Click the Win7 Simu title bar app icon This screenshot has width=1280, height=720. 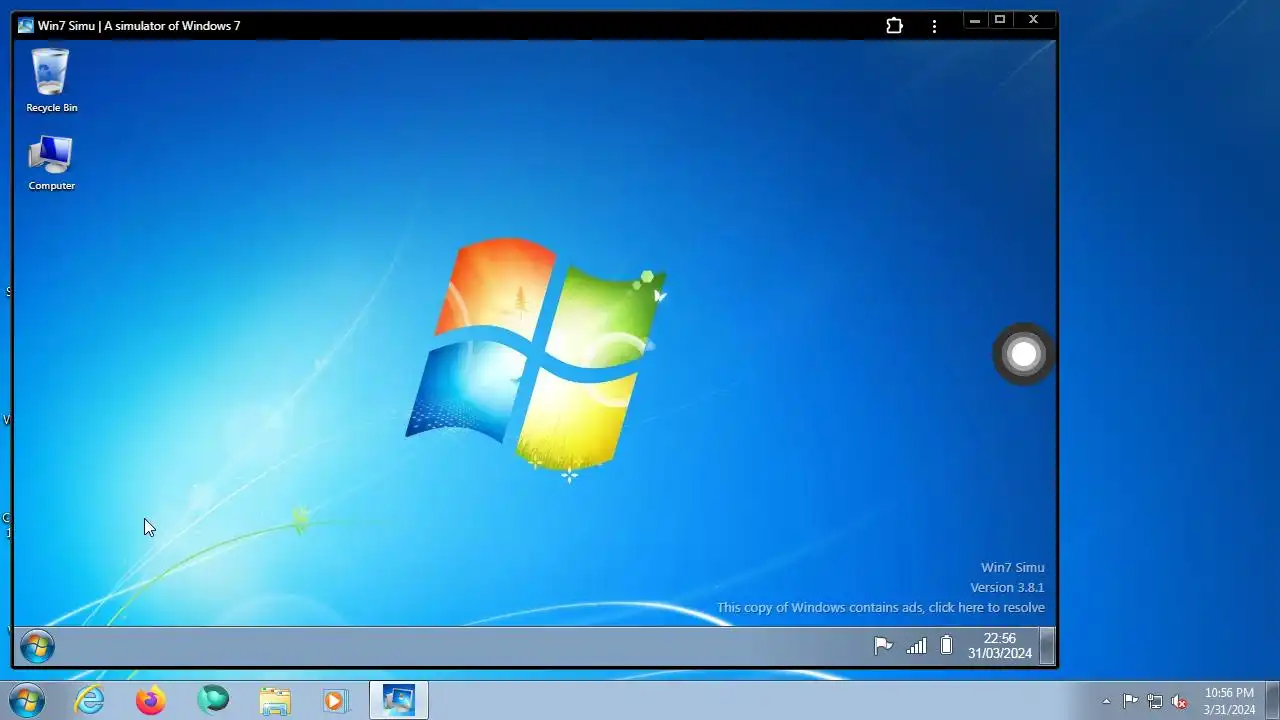25,26
